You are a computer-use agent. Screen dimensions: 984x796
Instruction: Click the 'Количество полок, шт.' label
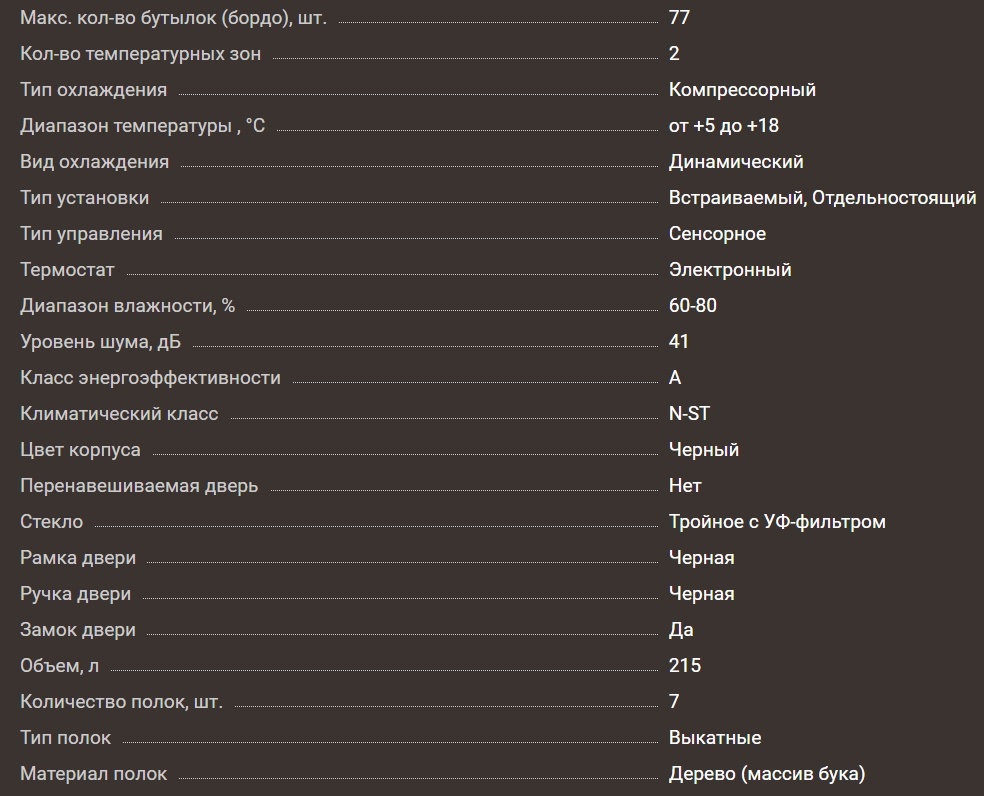[x=121, y=702]
